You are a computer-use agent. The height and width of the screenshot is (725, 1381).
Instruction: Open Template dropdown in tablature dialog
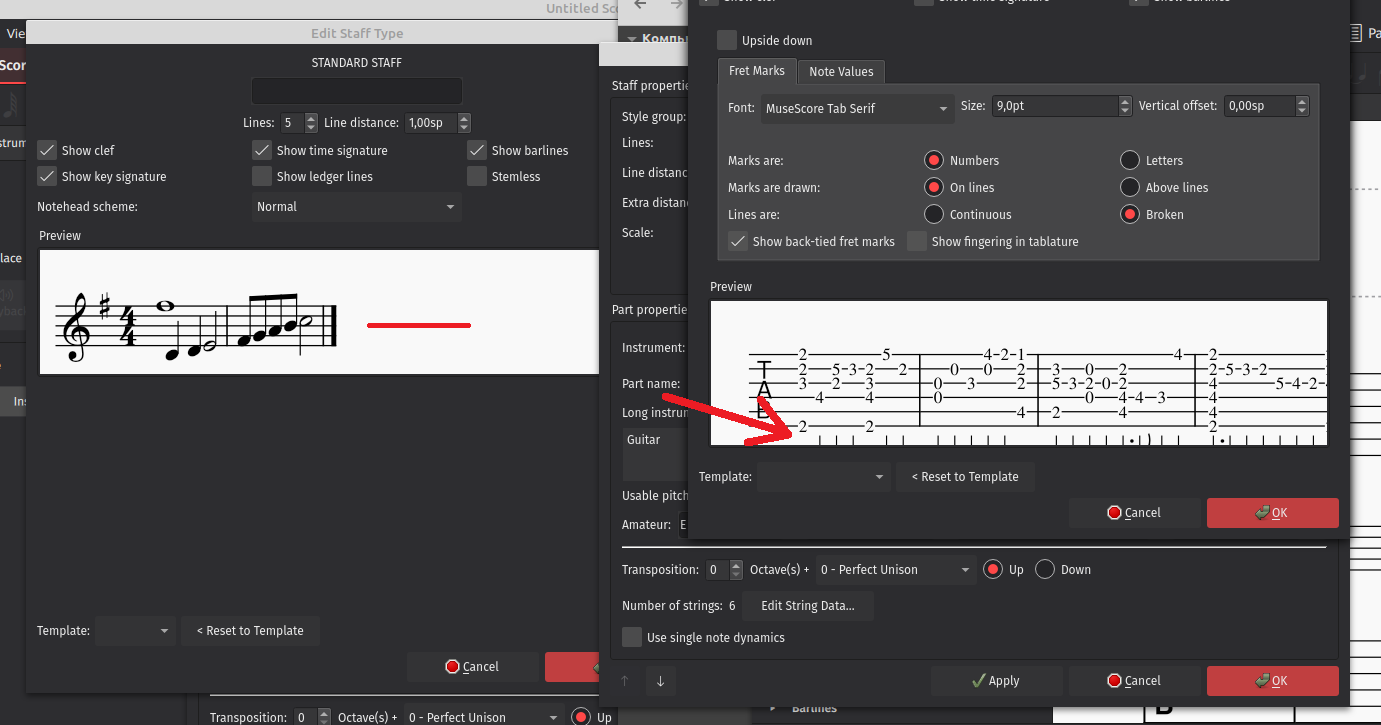point(823,477)
